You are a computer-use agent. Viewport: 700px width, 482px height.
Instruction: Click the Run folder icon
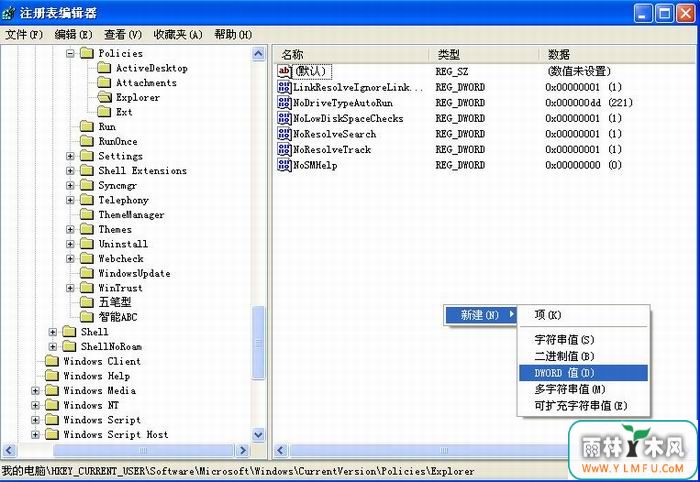coord(87,127)
